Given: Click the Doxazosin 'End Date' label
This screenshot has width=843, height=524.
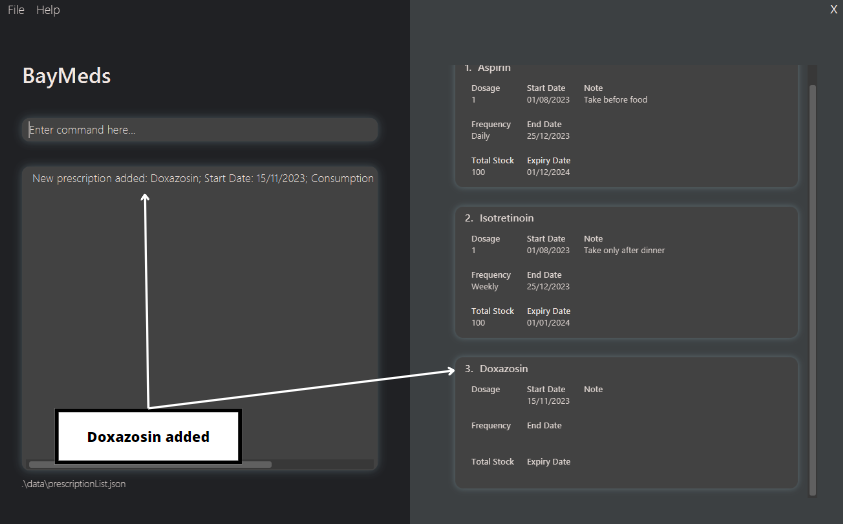Looking at the screenshot, I should (544, 426).
